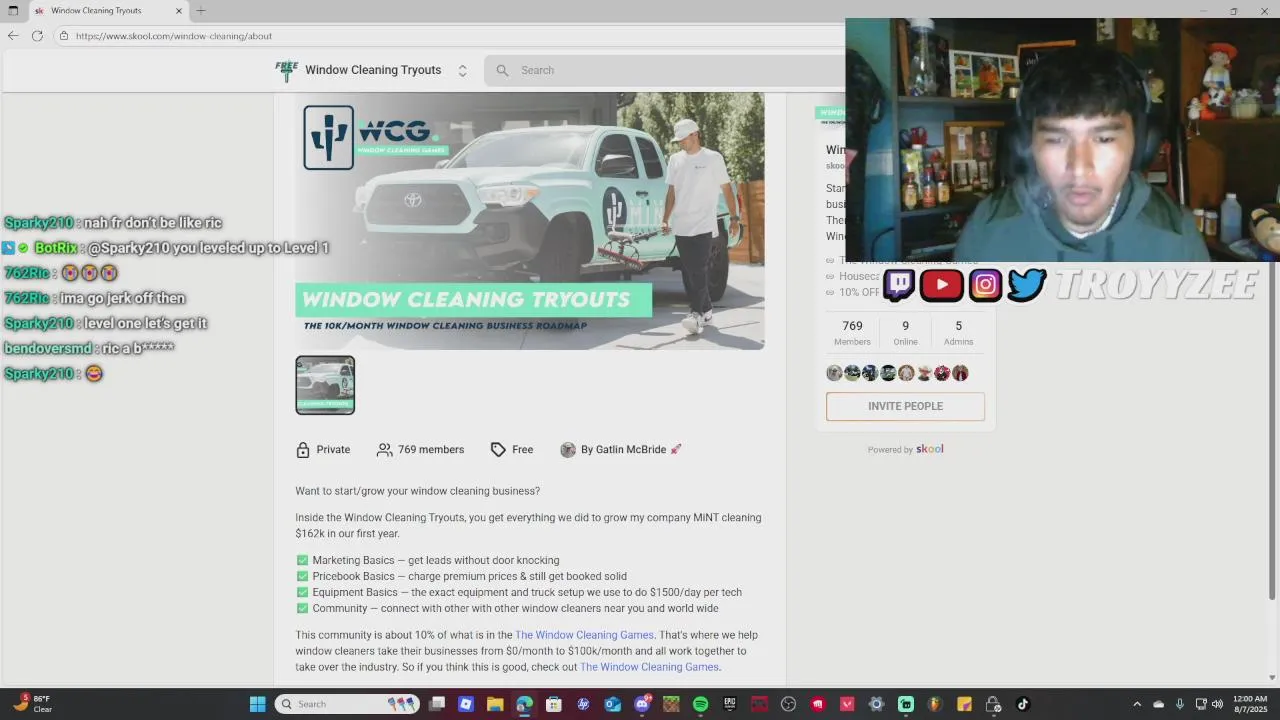Screen dimensions: 1280x720
Task: Open Spotify from taskbar
Action: tap(700, 704)
